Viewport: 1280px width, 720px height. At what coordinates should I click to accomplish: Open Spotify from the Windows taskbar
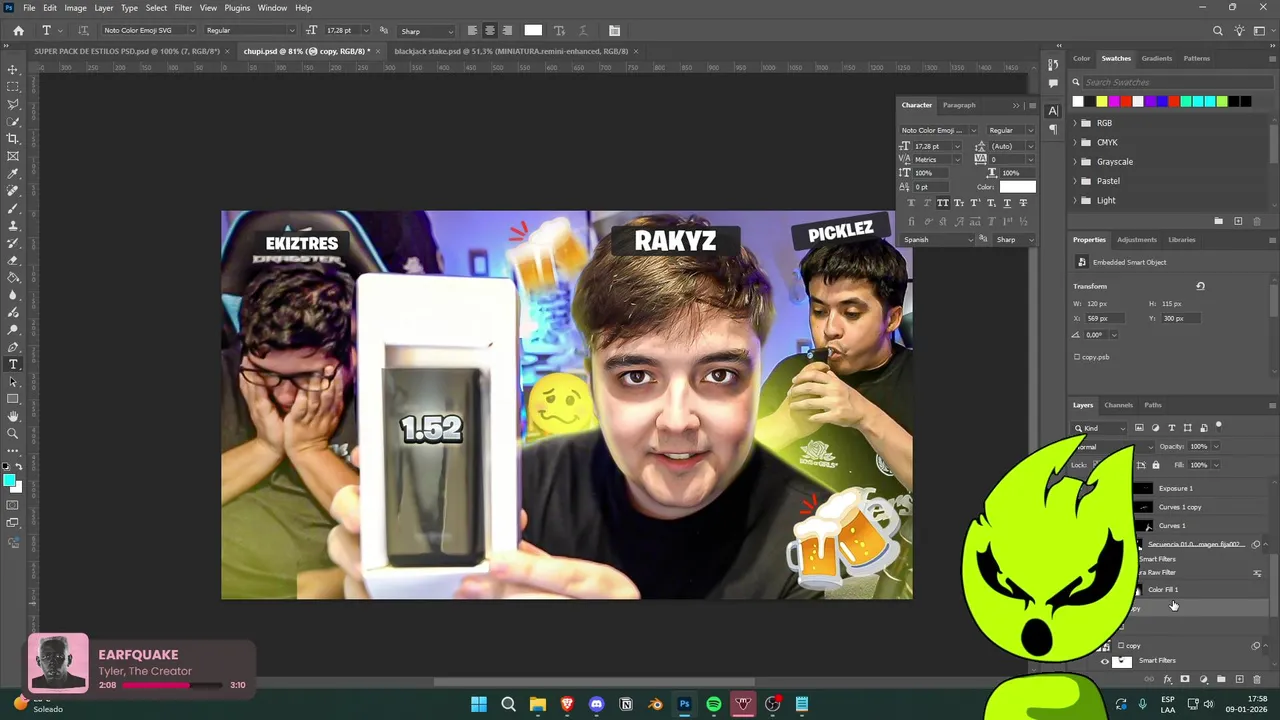point(713,704)
